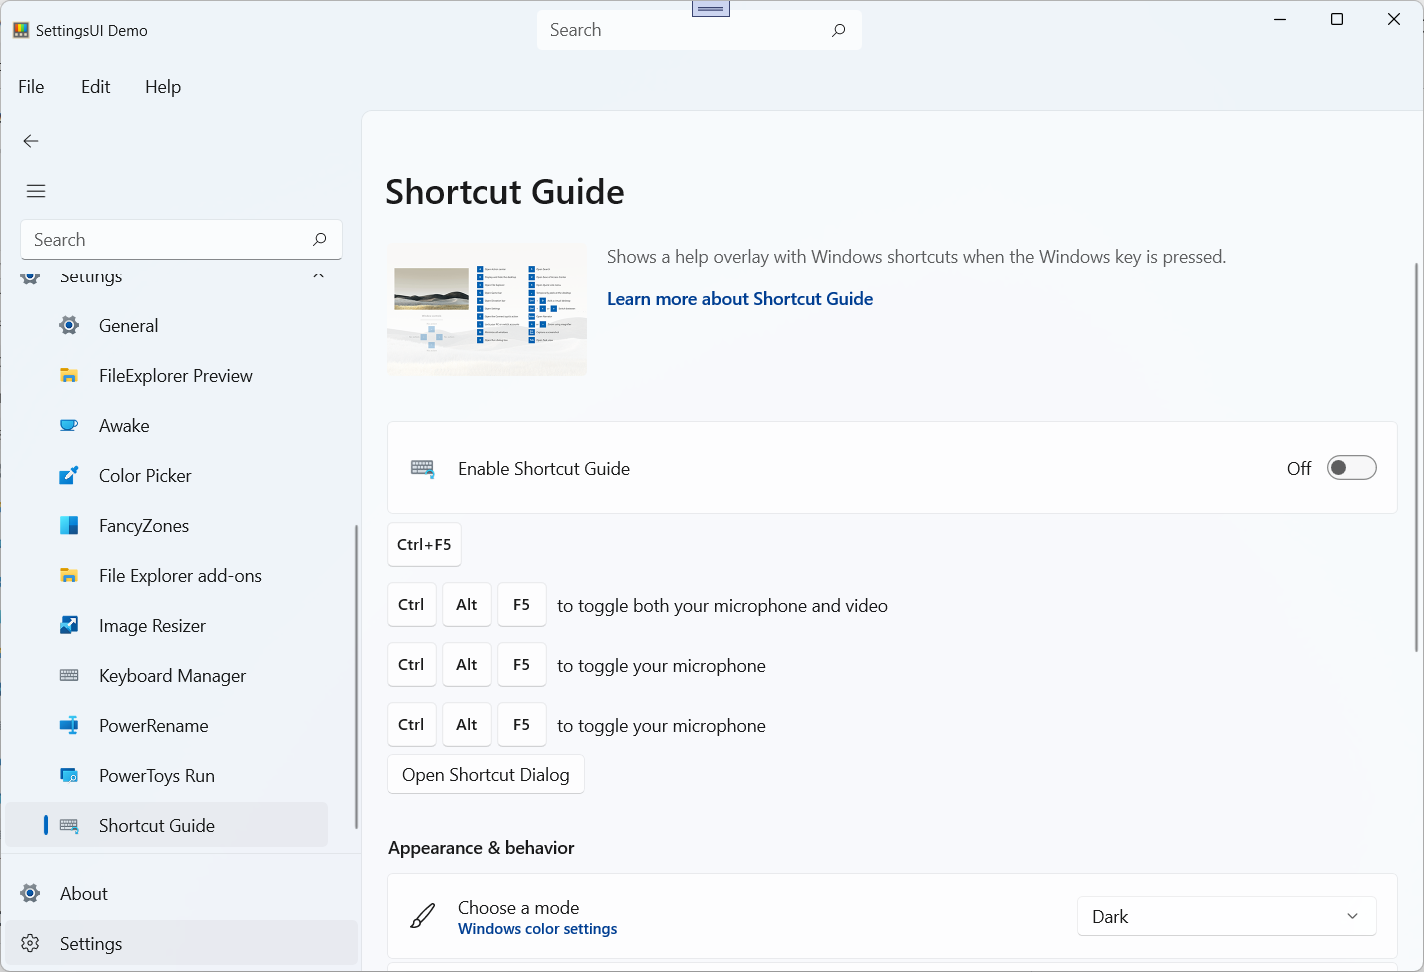
Task: Click the Color Picker eyedropper icon
Action: coord(69,475)
